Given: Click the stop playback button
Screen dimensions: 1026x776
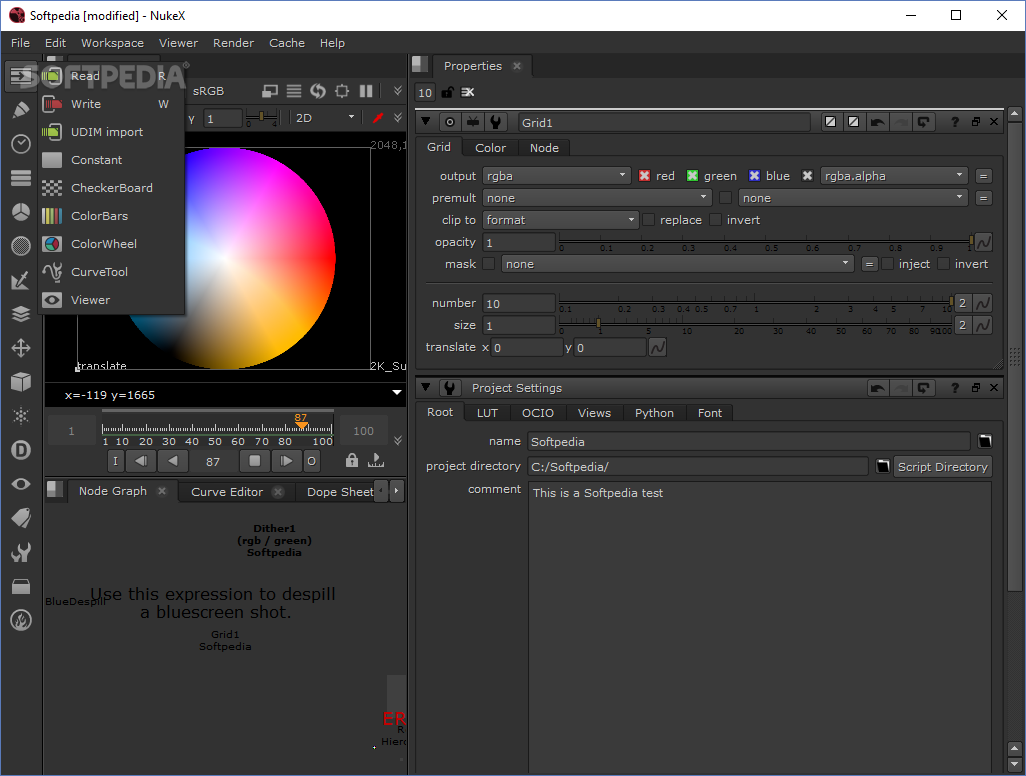Looking at the screenshot, I should 255,461.
